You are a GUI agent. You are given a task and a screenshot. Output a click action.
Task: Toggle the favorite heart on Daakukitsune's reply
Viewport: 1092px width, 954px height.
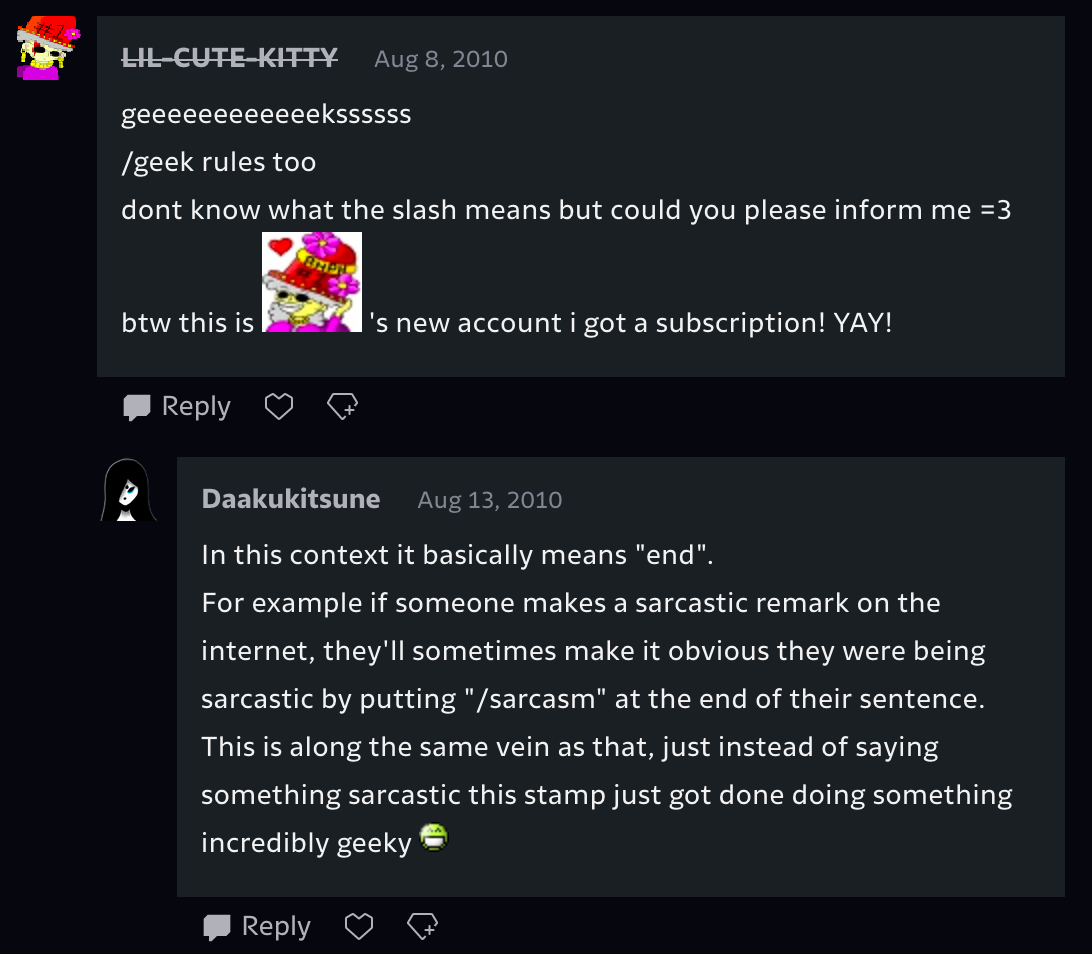pyautogui.click(x=358, y=926)
